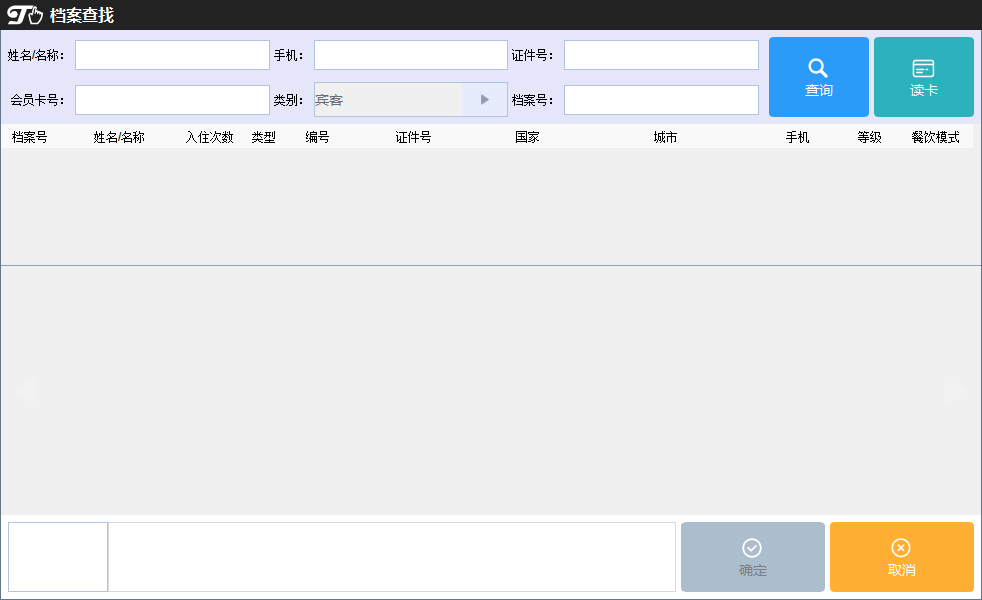
Task: Sort by 入住次数 column header
Action: pos(209,137)
